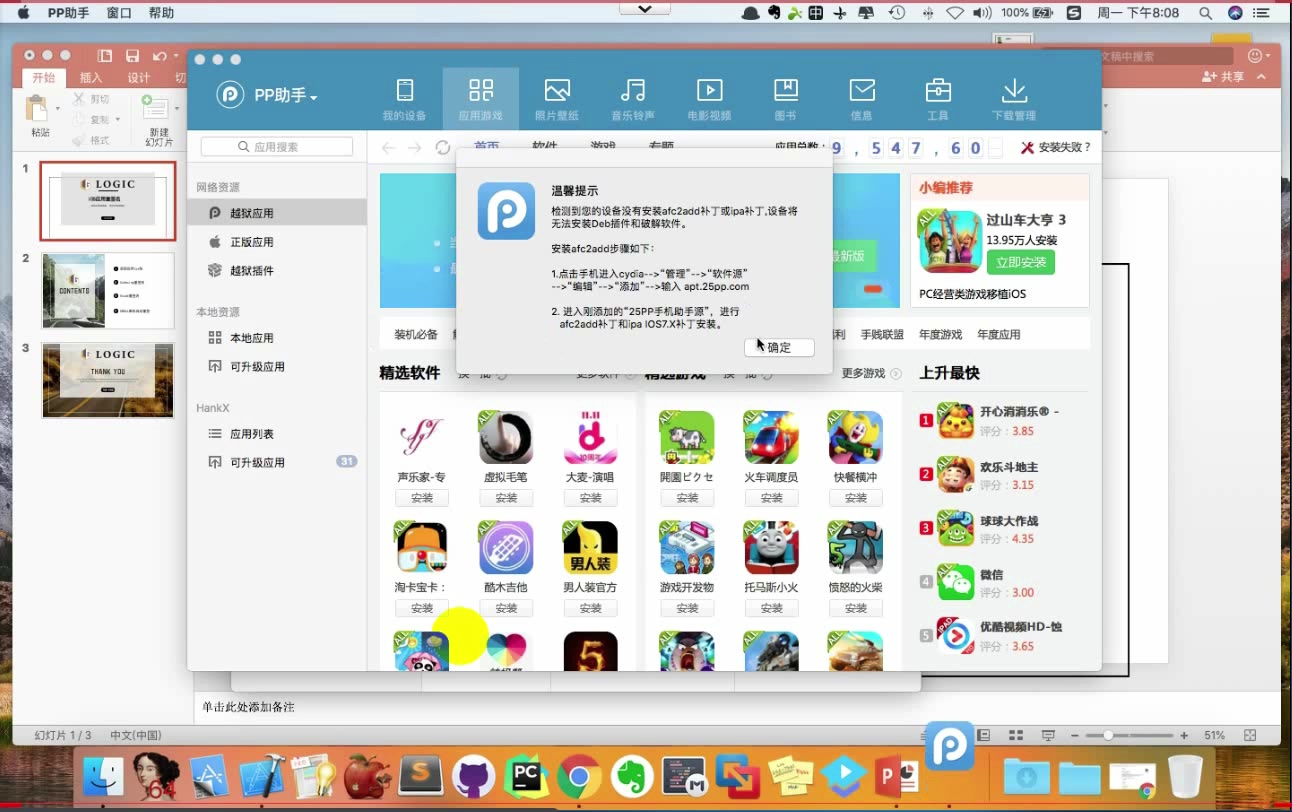The image size is (1292, 812).
Task: Switch to 设计 tab in PowerPoint
Action: coord(138,77)
